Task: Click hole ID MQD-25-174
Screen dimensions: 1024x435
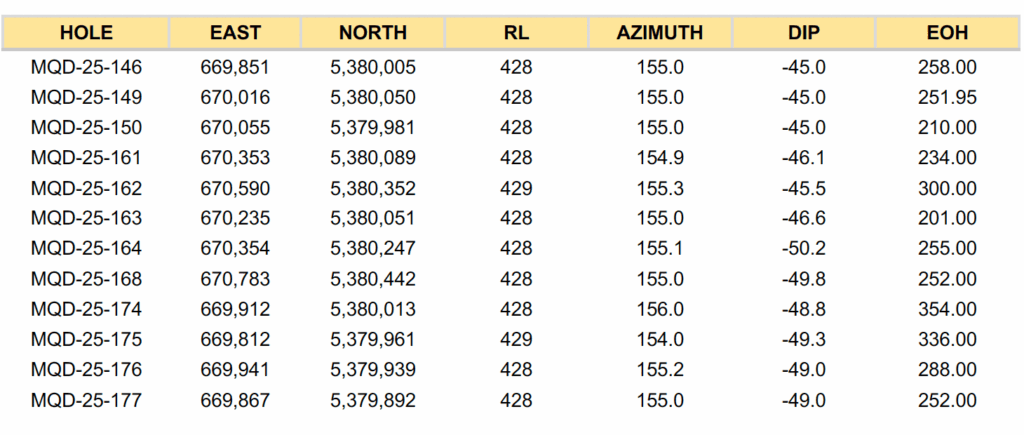Action: coord(86,309)
